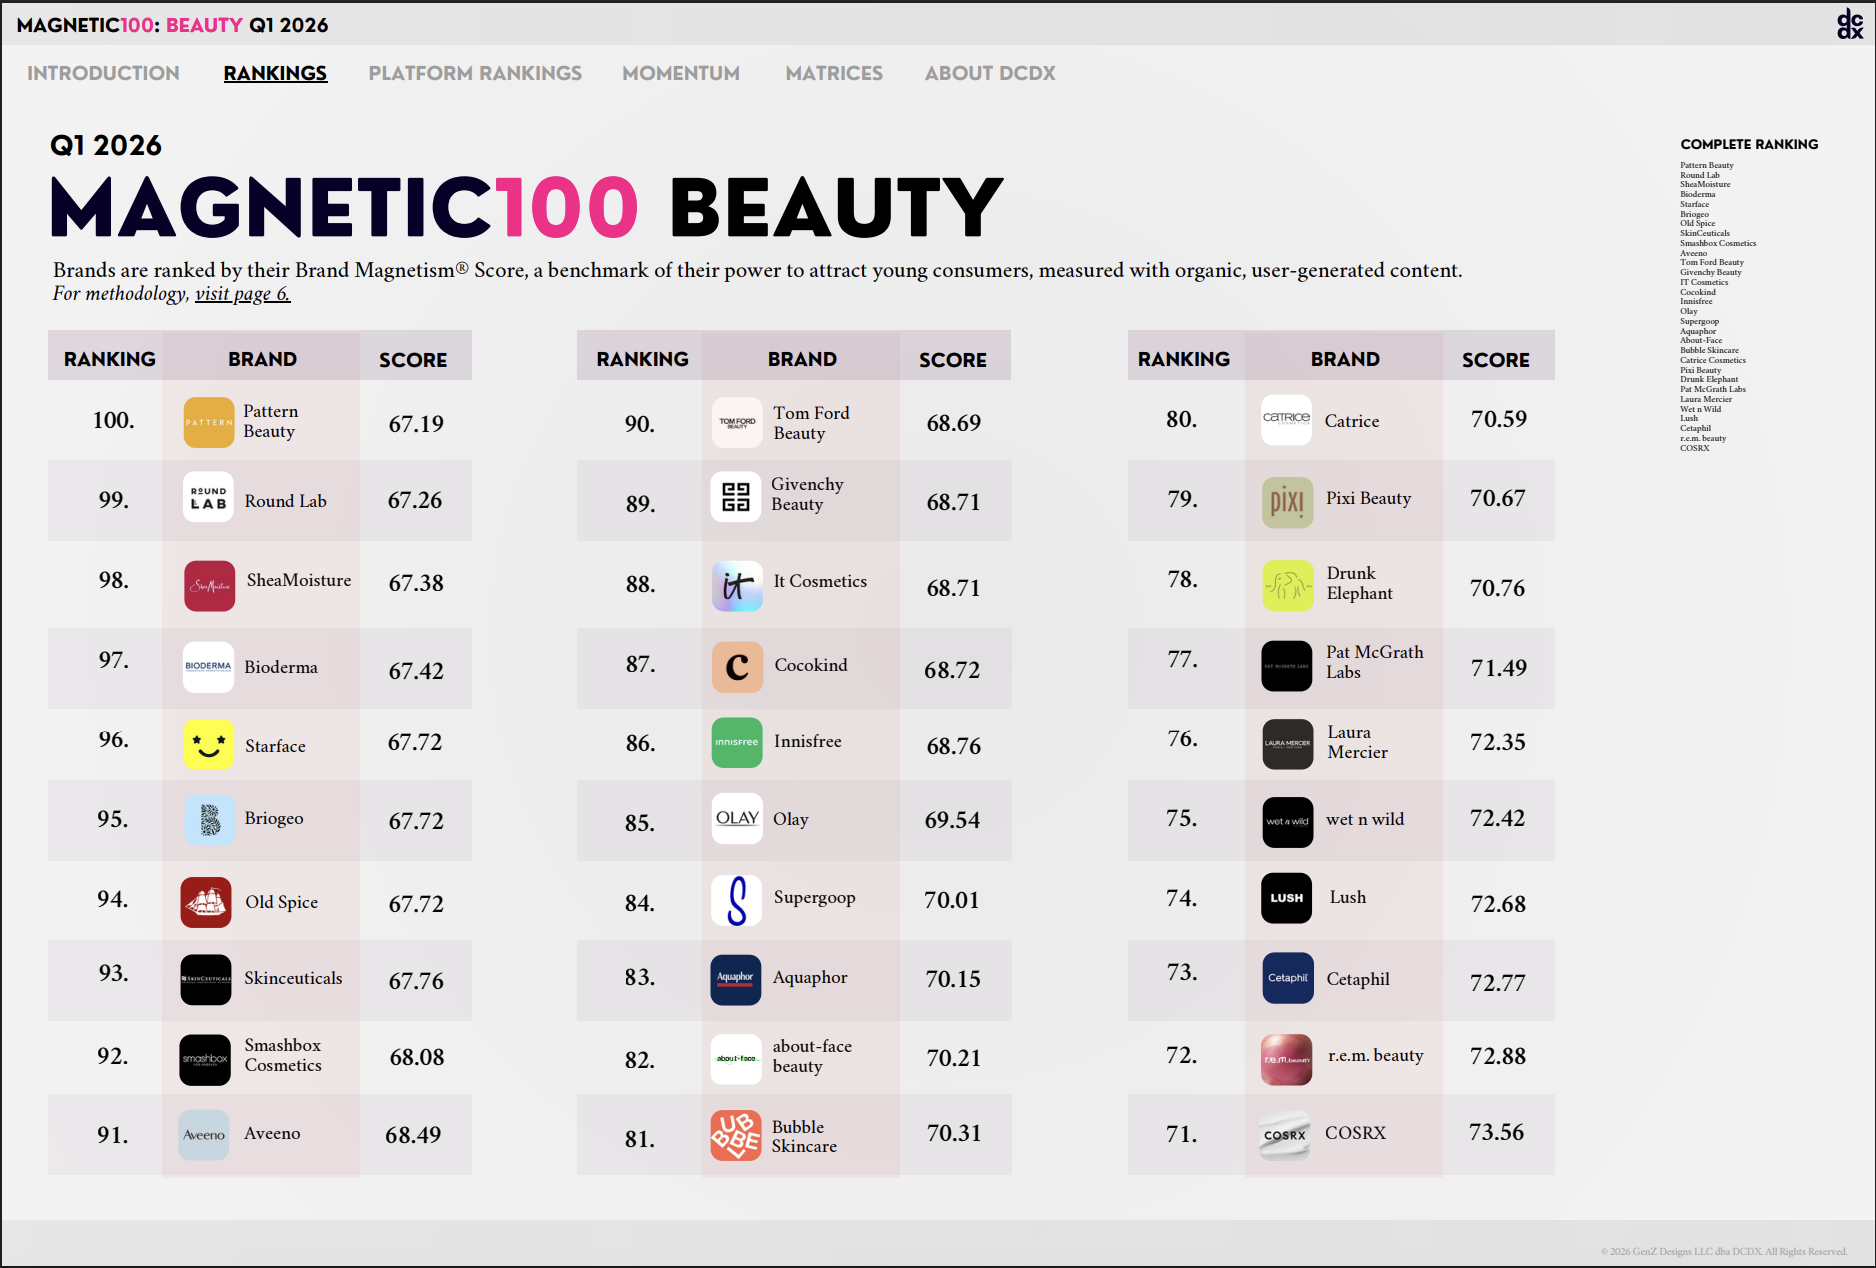Click the Complete Ranking heading
Screen dimensions: 1876x1268
(1749, 144)
